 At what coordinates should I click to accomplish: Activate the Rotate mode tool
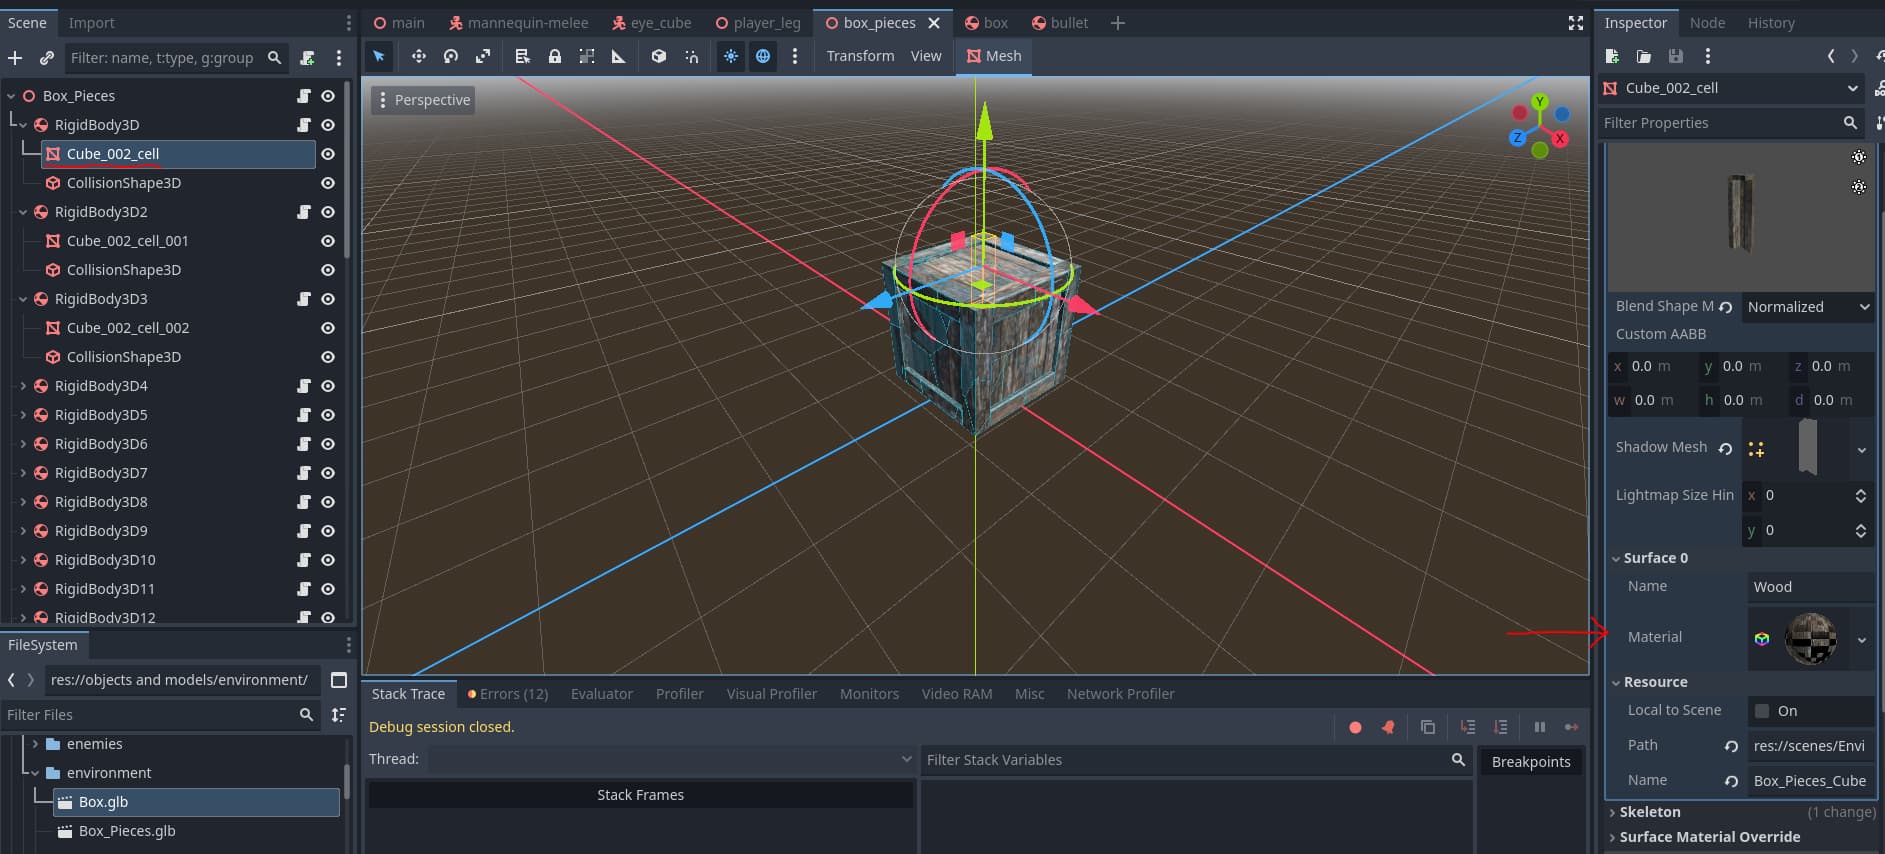pyautogui.click(x=451, y=56)
